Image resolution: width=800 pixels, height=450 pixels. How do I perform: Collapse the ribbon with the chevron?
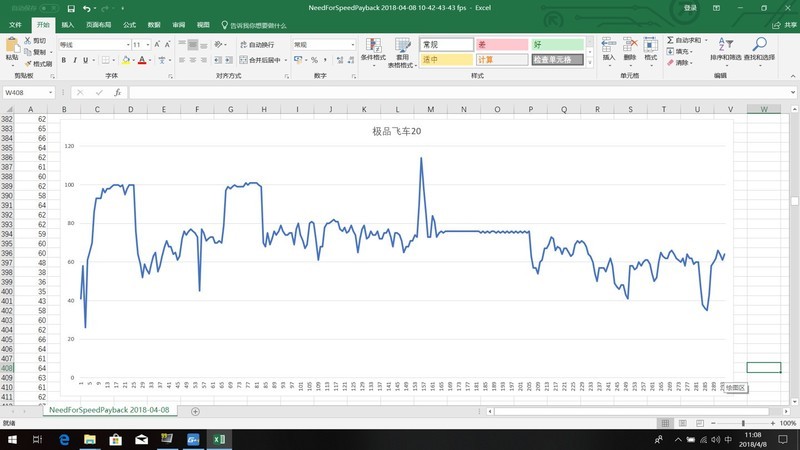pyautogui.click(x=793, y=76)
